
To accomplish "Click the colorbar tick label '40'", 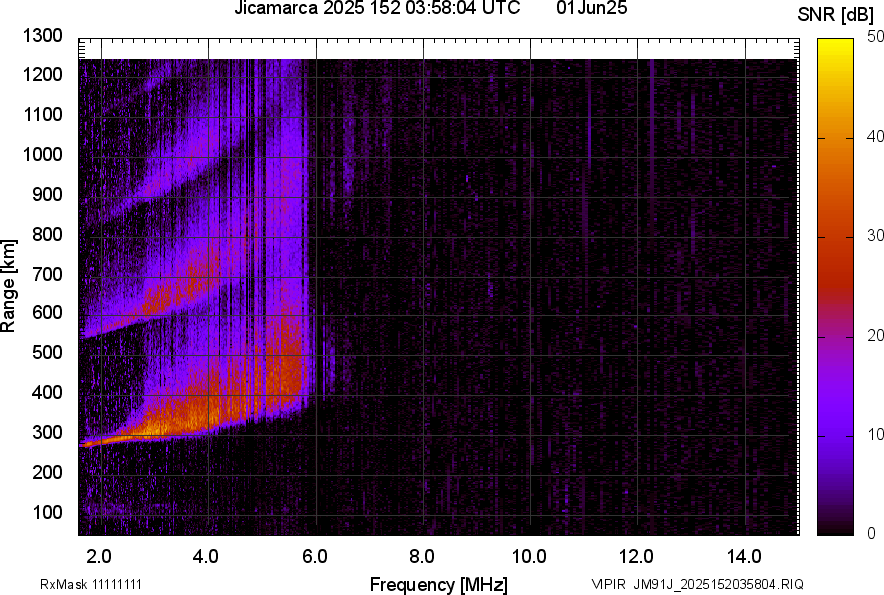I will 875,136.
